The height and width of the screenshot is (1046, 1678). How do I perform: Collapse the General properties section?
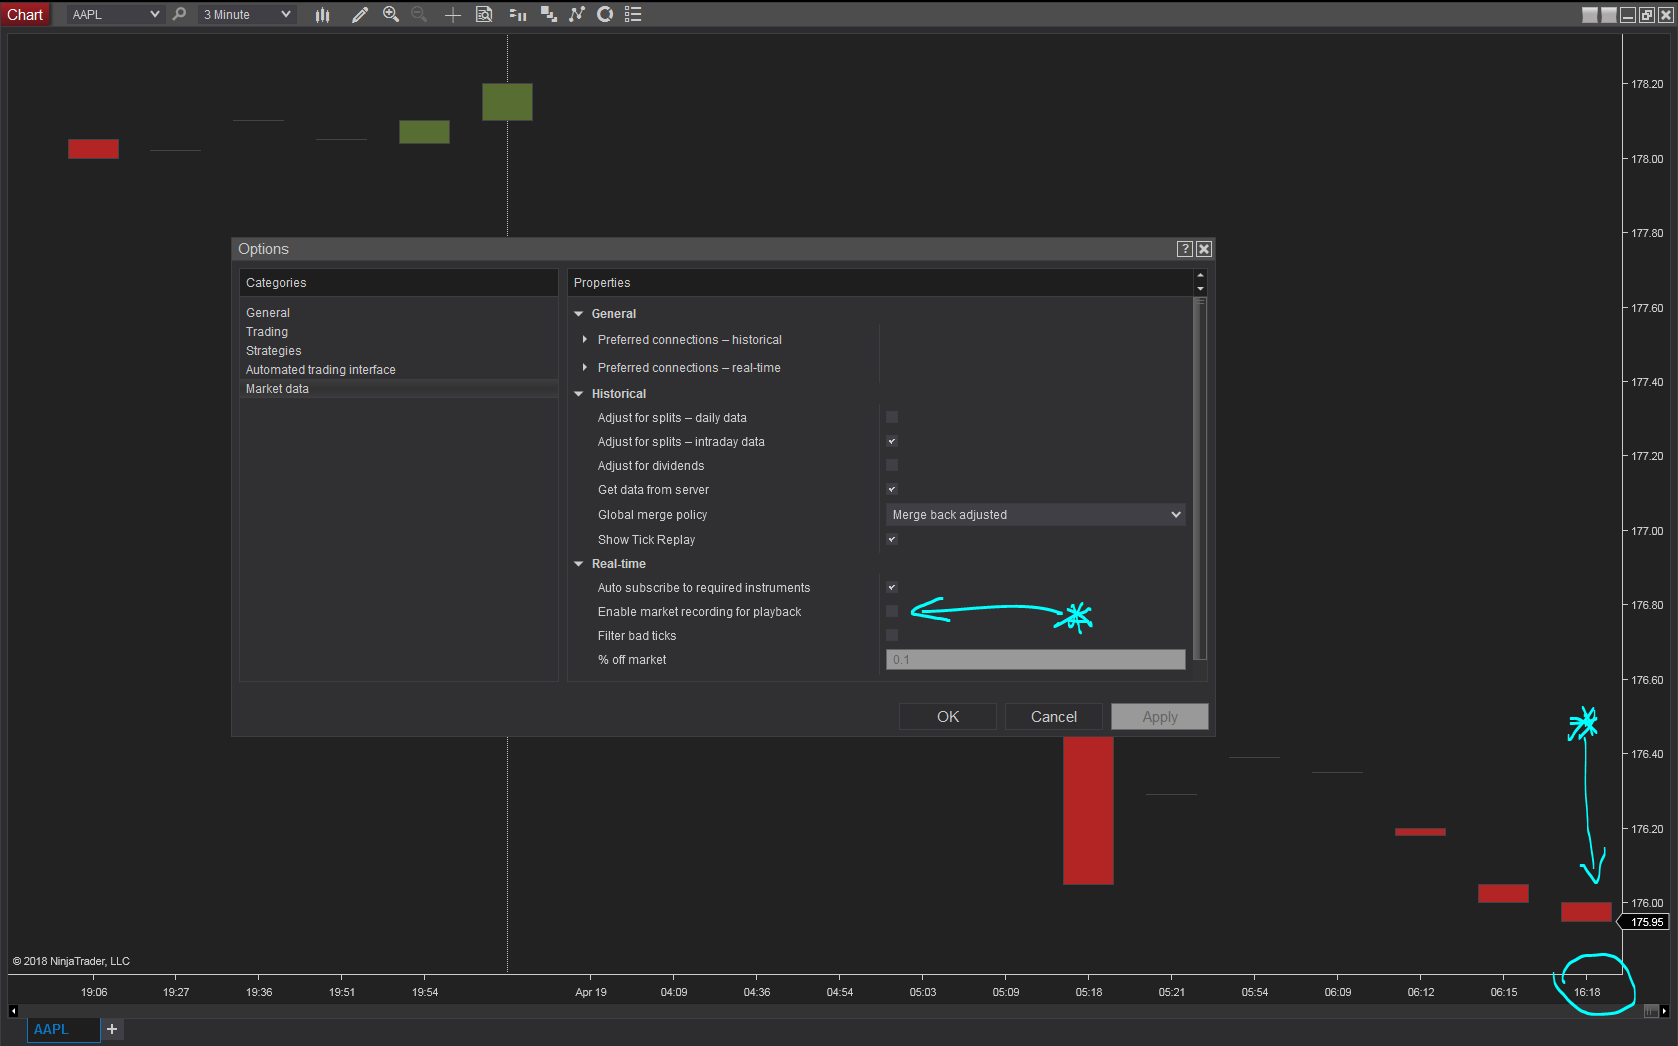tap(578, 314)
